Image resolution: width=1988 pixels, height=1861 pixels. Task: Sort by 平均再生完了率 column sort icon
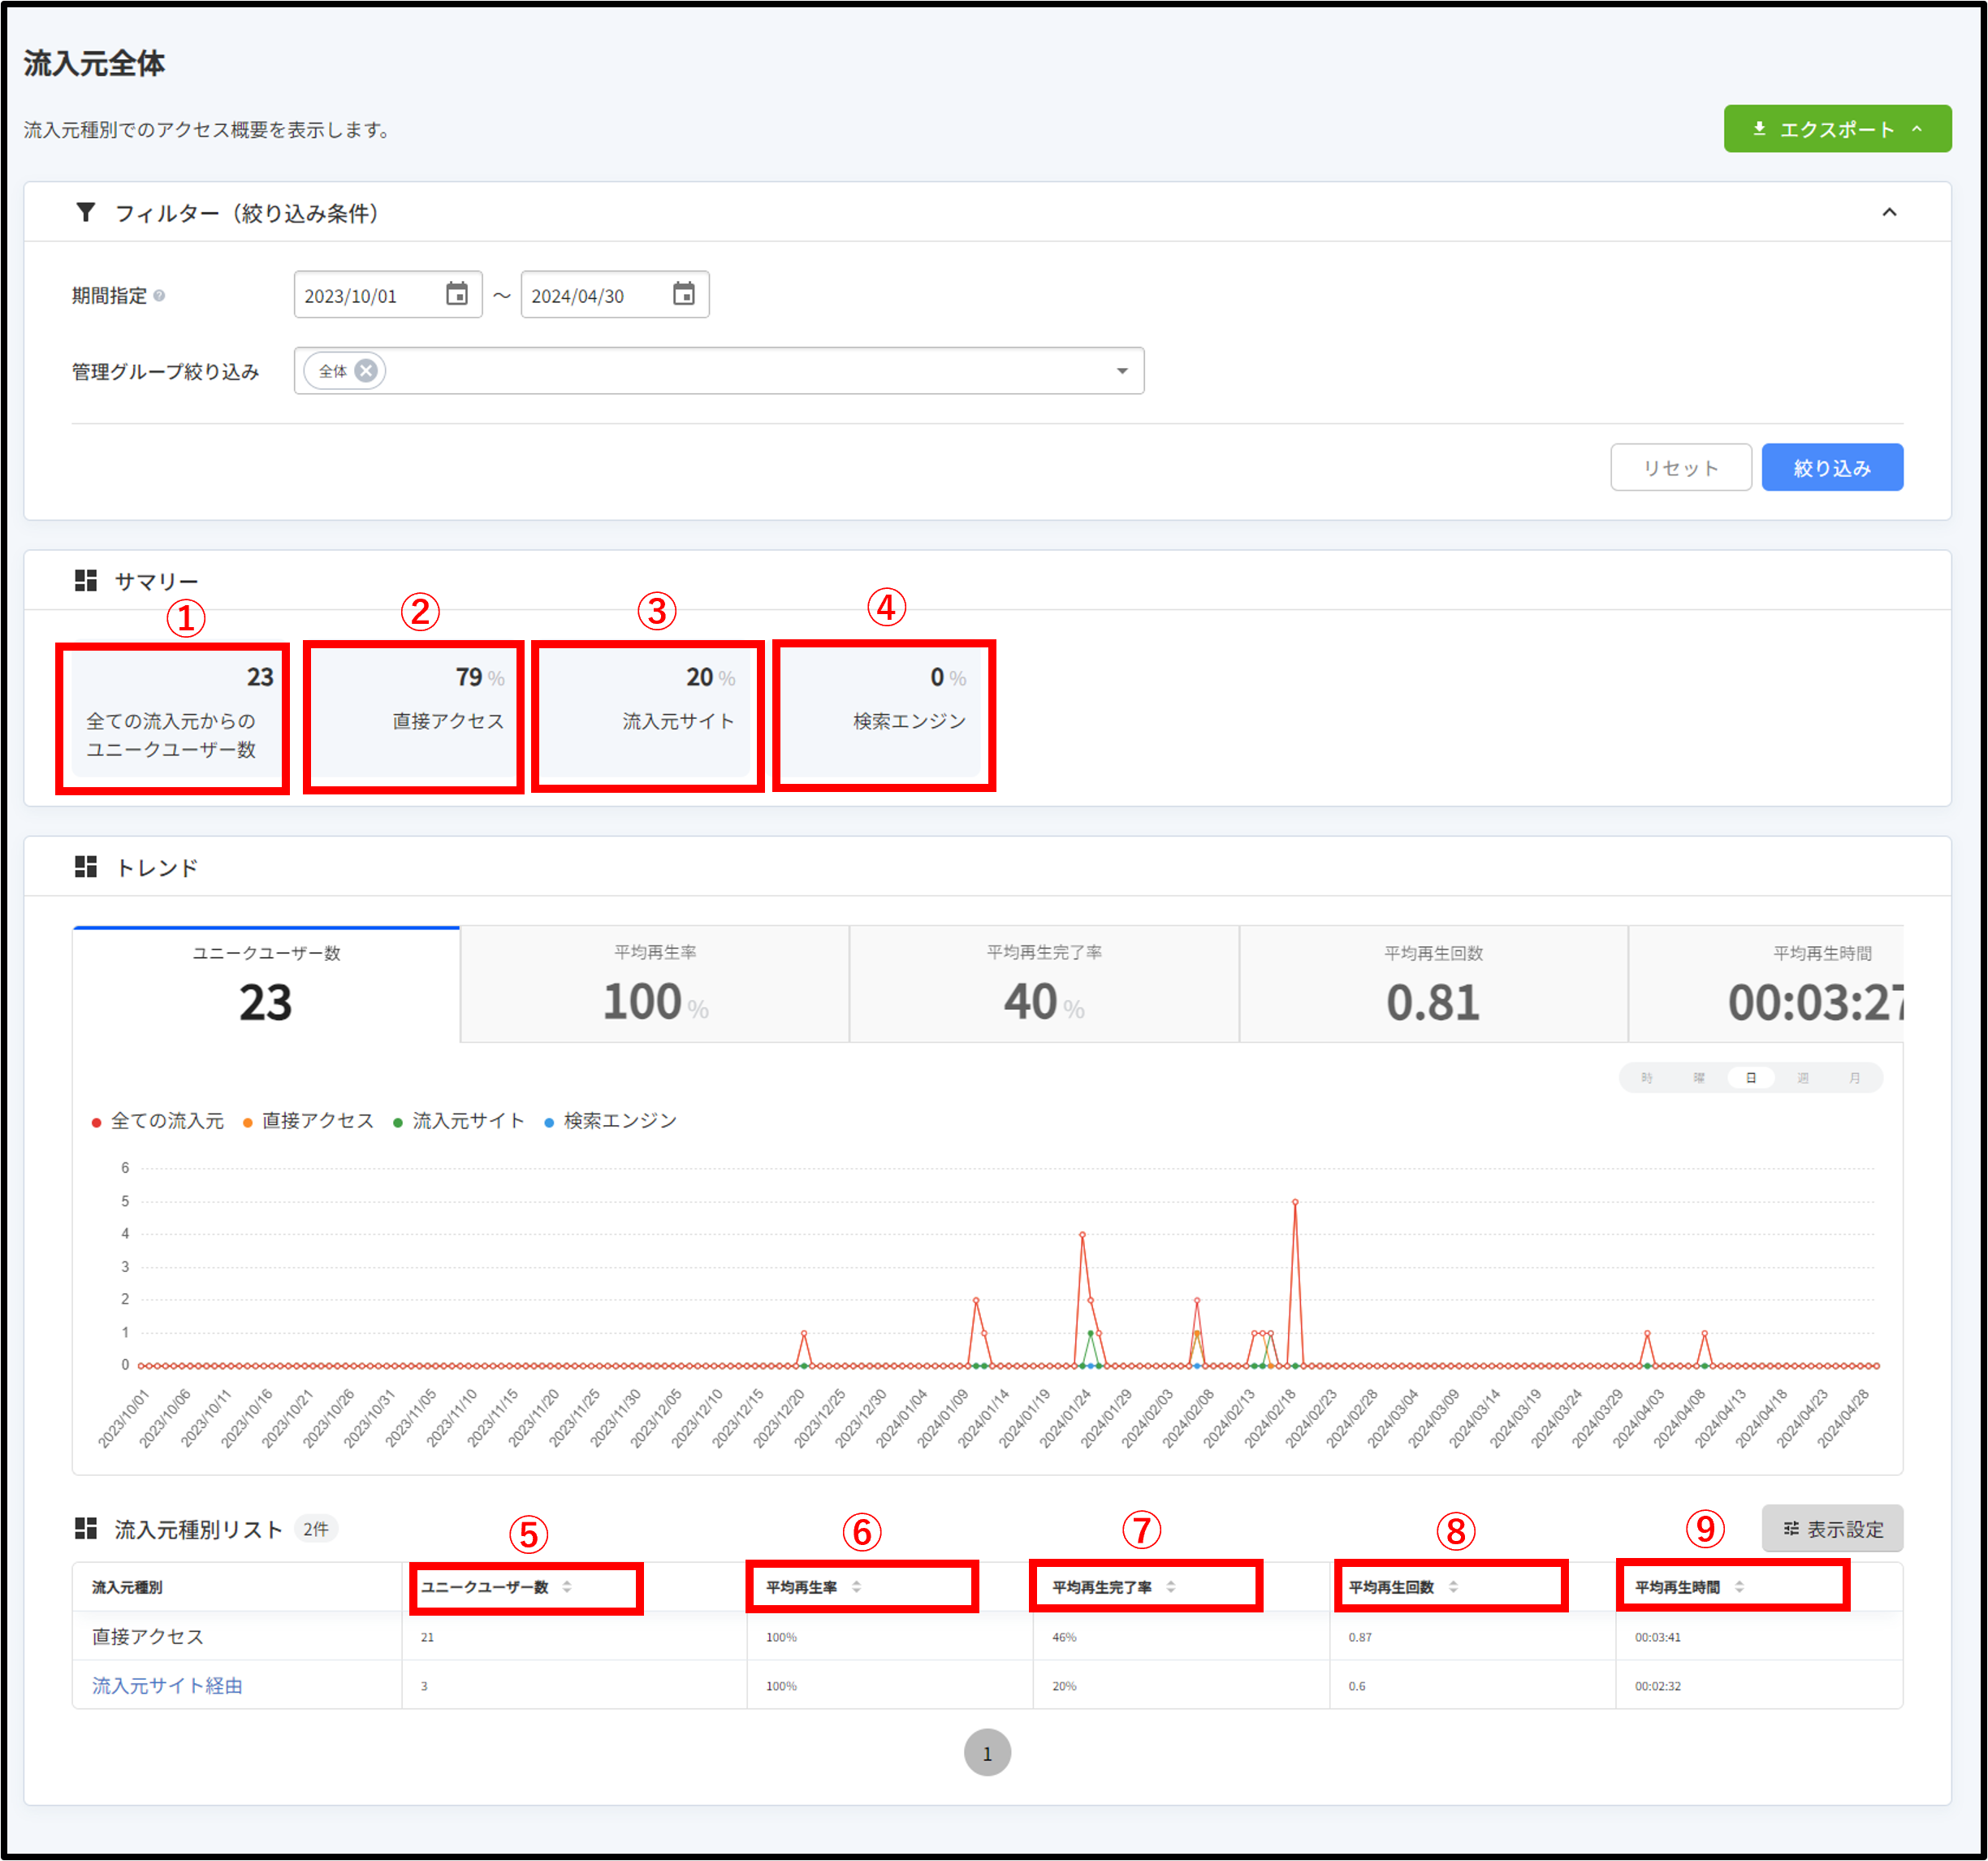click(1170, 1587)
